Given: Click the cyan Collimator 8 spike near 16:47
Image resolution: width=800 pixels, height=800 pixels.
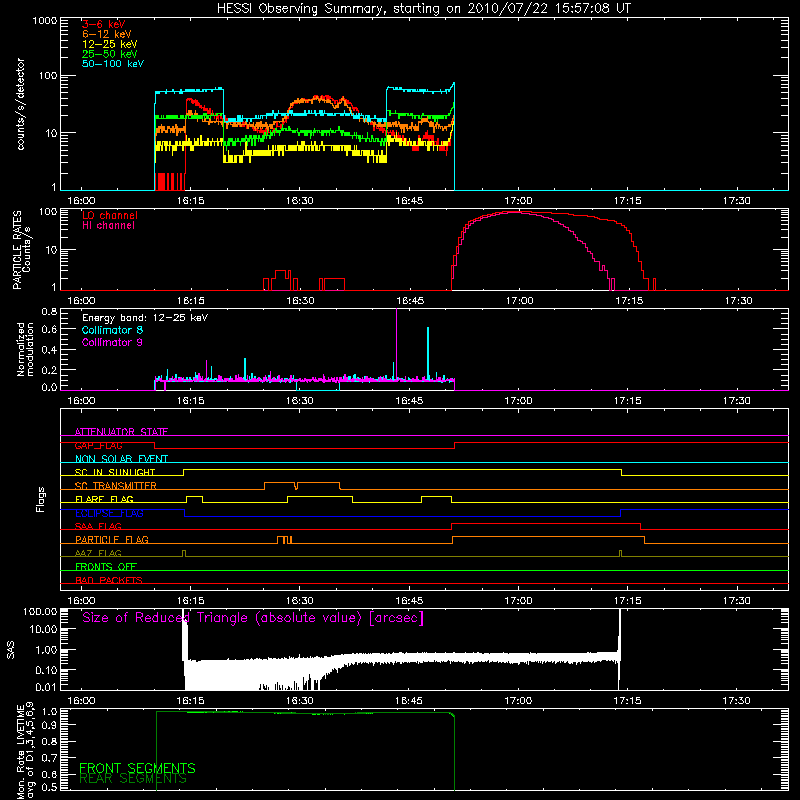Looking at the screenshot, I should pos(428,352).
